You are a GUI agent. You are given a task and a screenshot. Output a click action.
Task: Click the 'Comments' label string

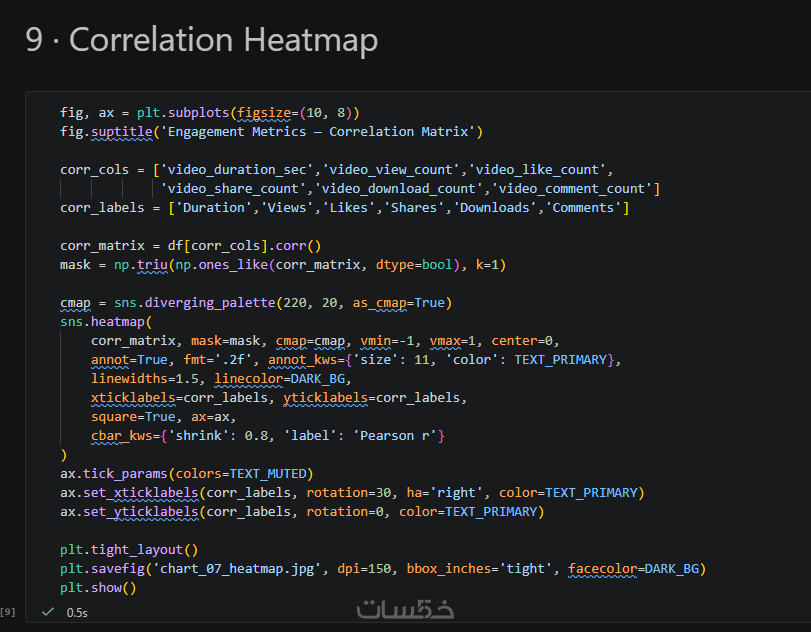tap(583, 208)
